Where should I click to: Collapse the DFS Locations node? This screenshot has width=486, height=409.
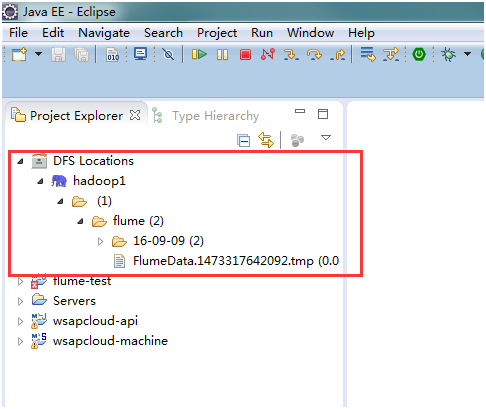pyautogui.click(x=20, y=161)
